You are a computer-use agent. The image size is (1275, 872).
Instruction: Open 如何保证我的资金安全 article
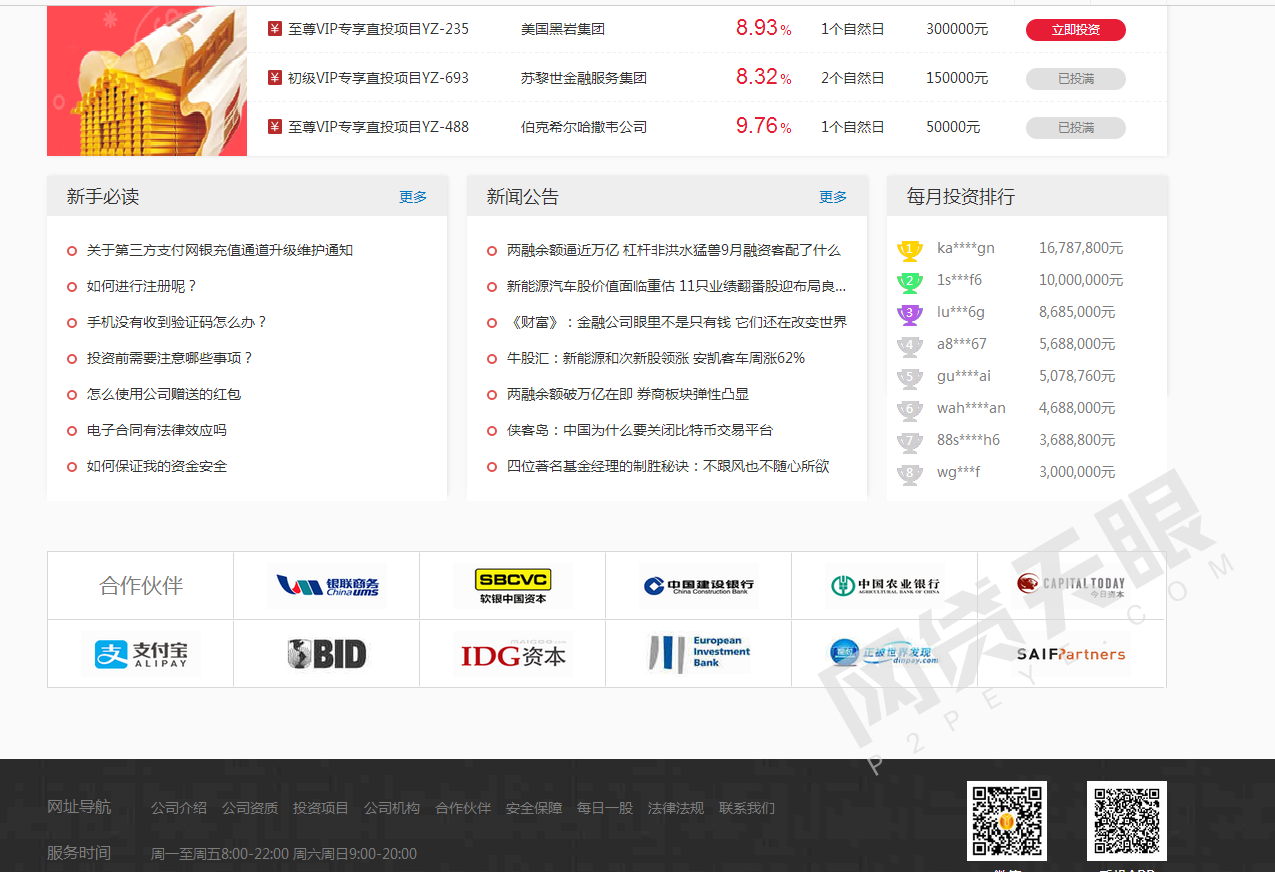point(157,466)
